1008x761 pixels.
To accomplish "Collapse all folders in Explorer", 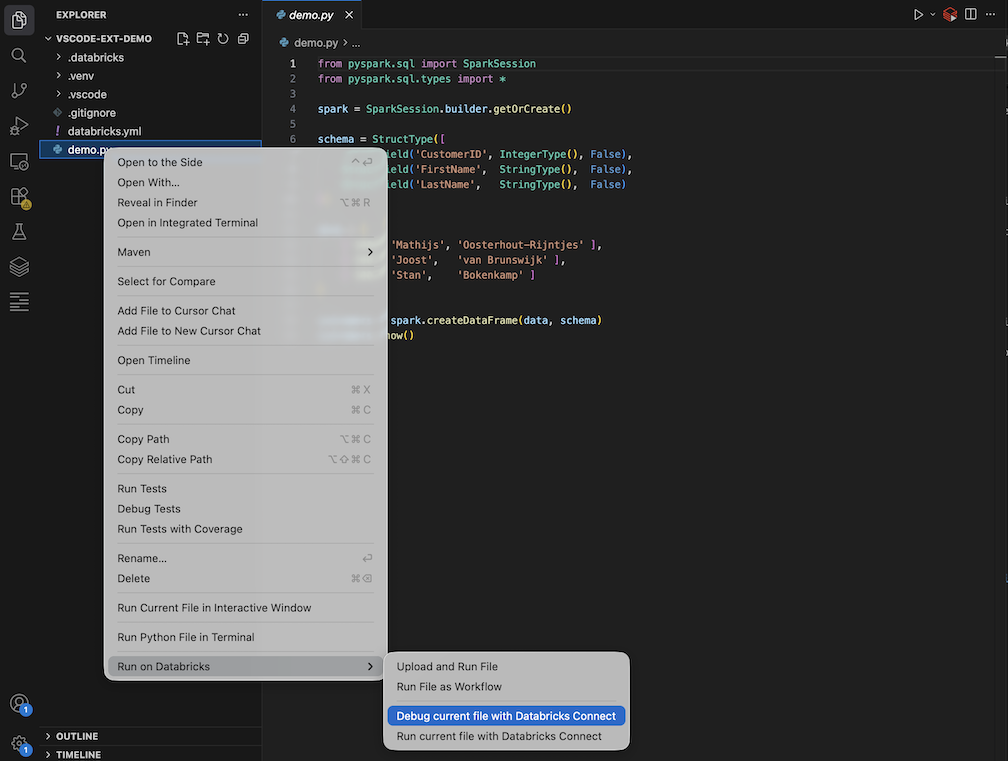I will click(x=243, y=39).
